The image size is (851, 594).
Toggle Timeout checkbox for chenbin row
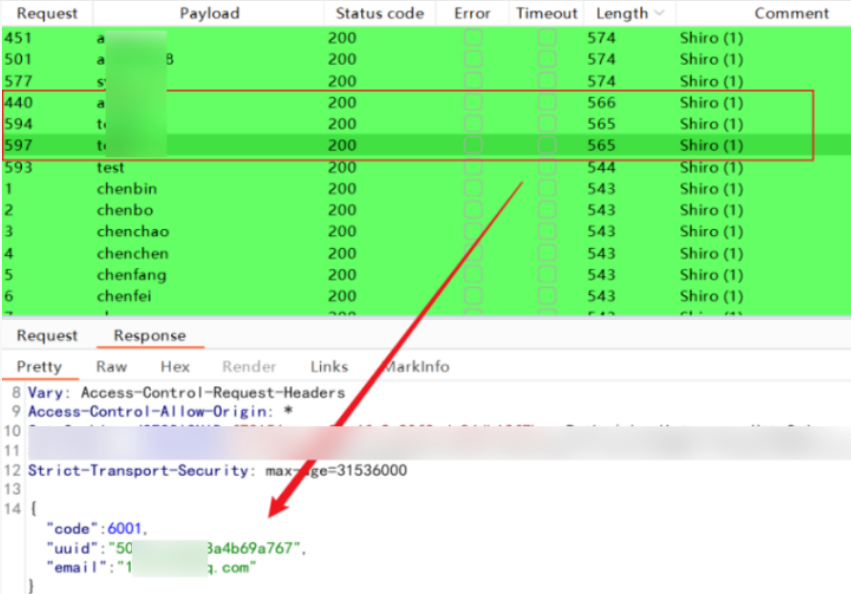[x=547, y=188]
